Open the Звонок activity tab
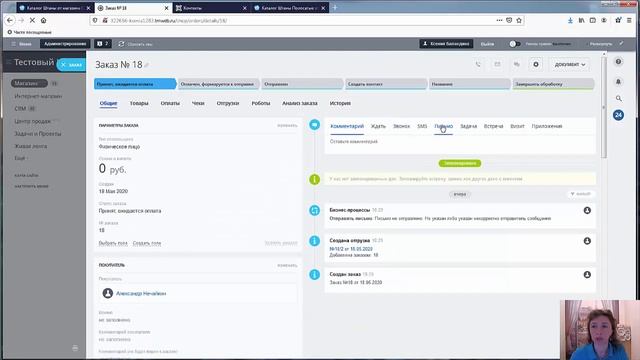Screen dimensions: 640x360 click(x=401, y=126)
